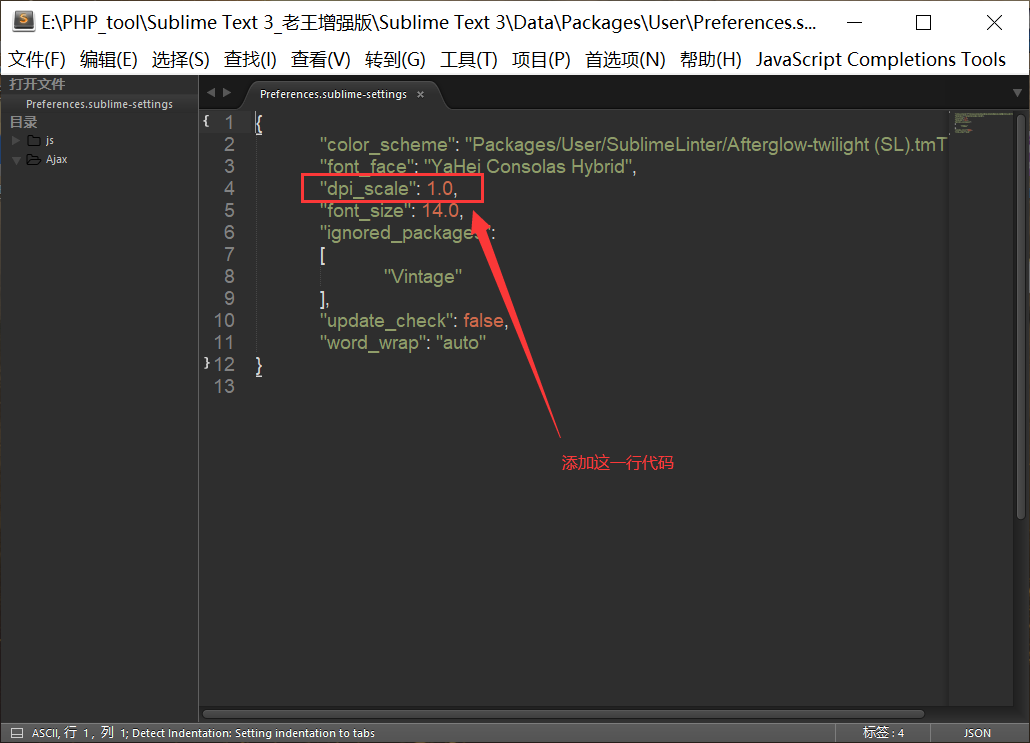Click the 14.0 font size value
Viewport: 1030px width, 743px height.
tap(440, 211)
